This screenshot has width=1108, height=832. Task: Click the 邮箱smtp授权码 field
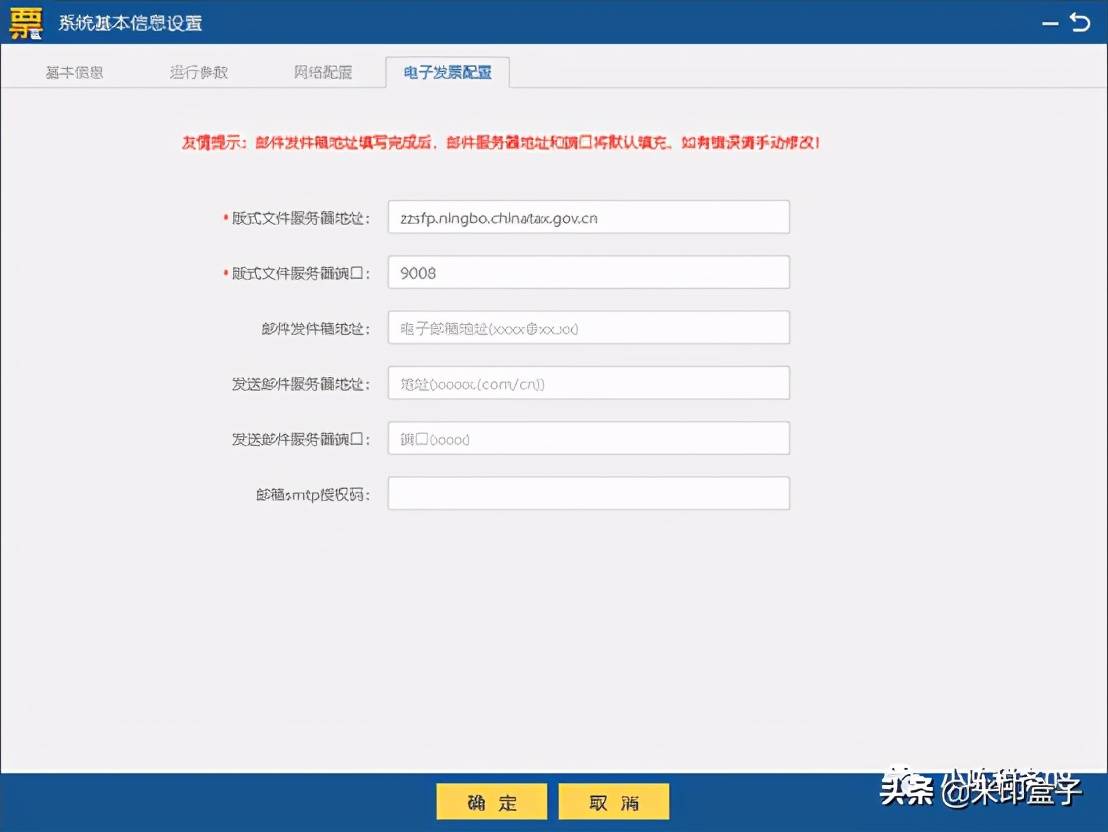tap(588, 492)
